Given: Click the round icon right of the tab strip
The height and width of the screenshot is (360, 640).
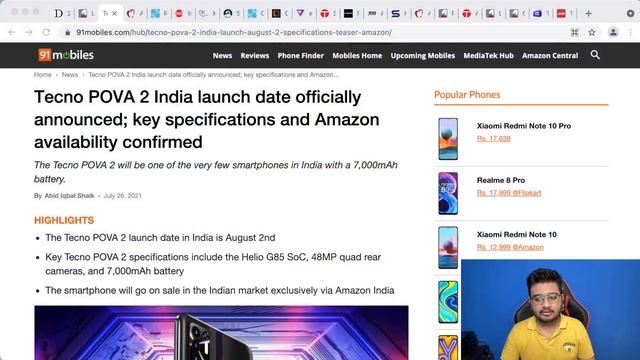Looking at the screenshot, I should [631, 13].
